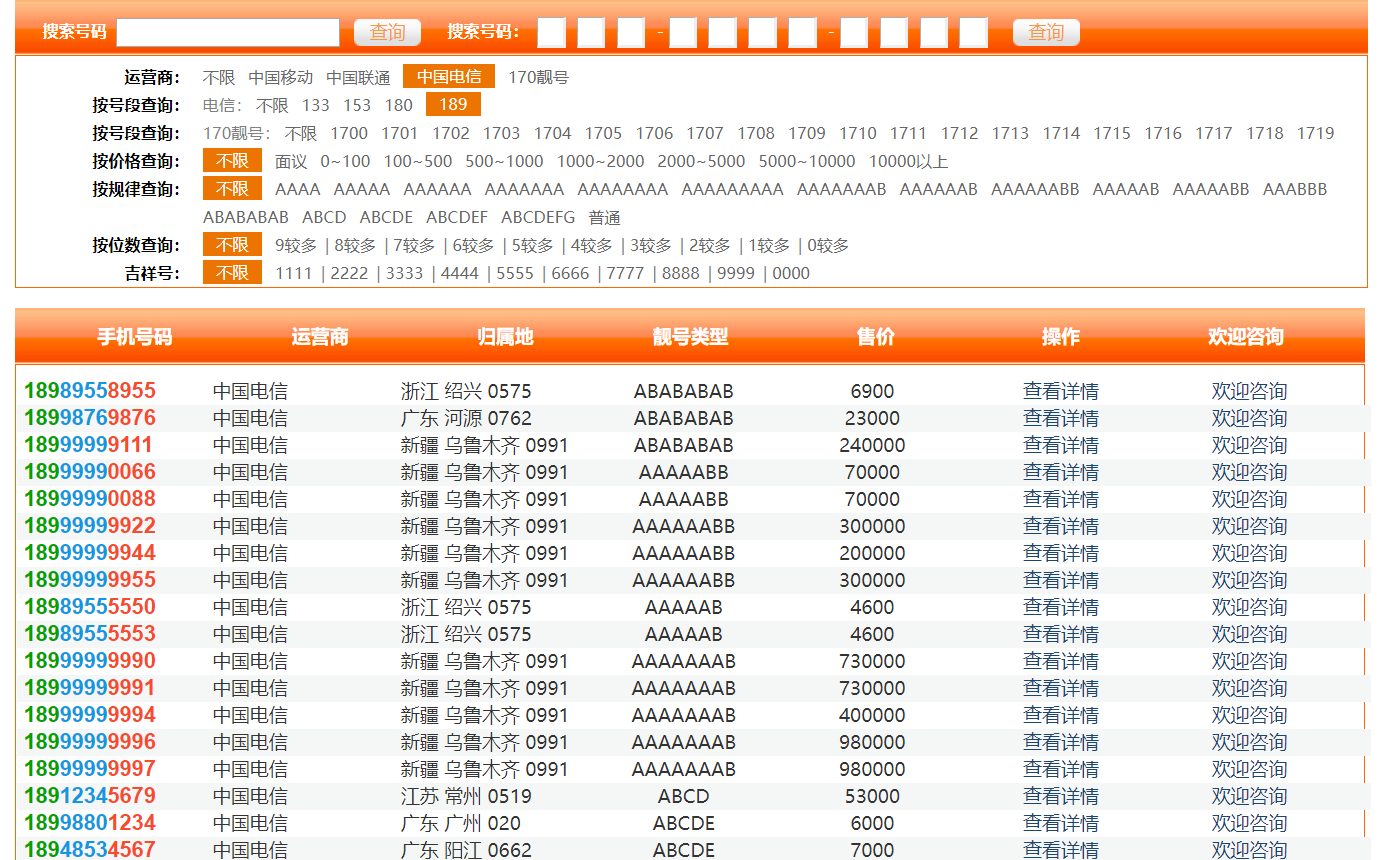The height and width of the screenshot is (860, 1380).
Task: Filter lucky number 8888
Action: (681, 273)
